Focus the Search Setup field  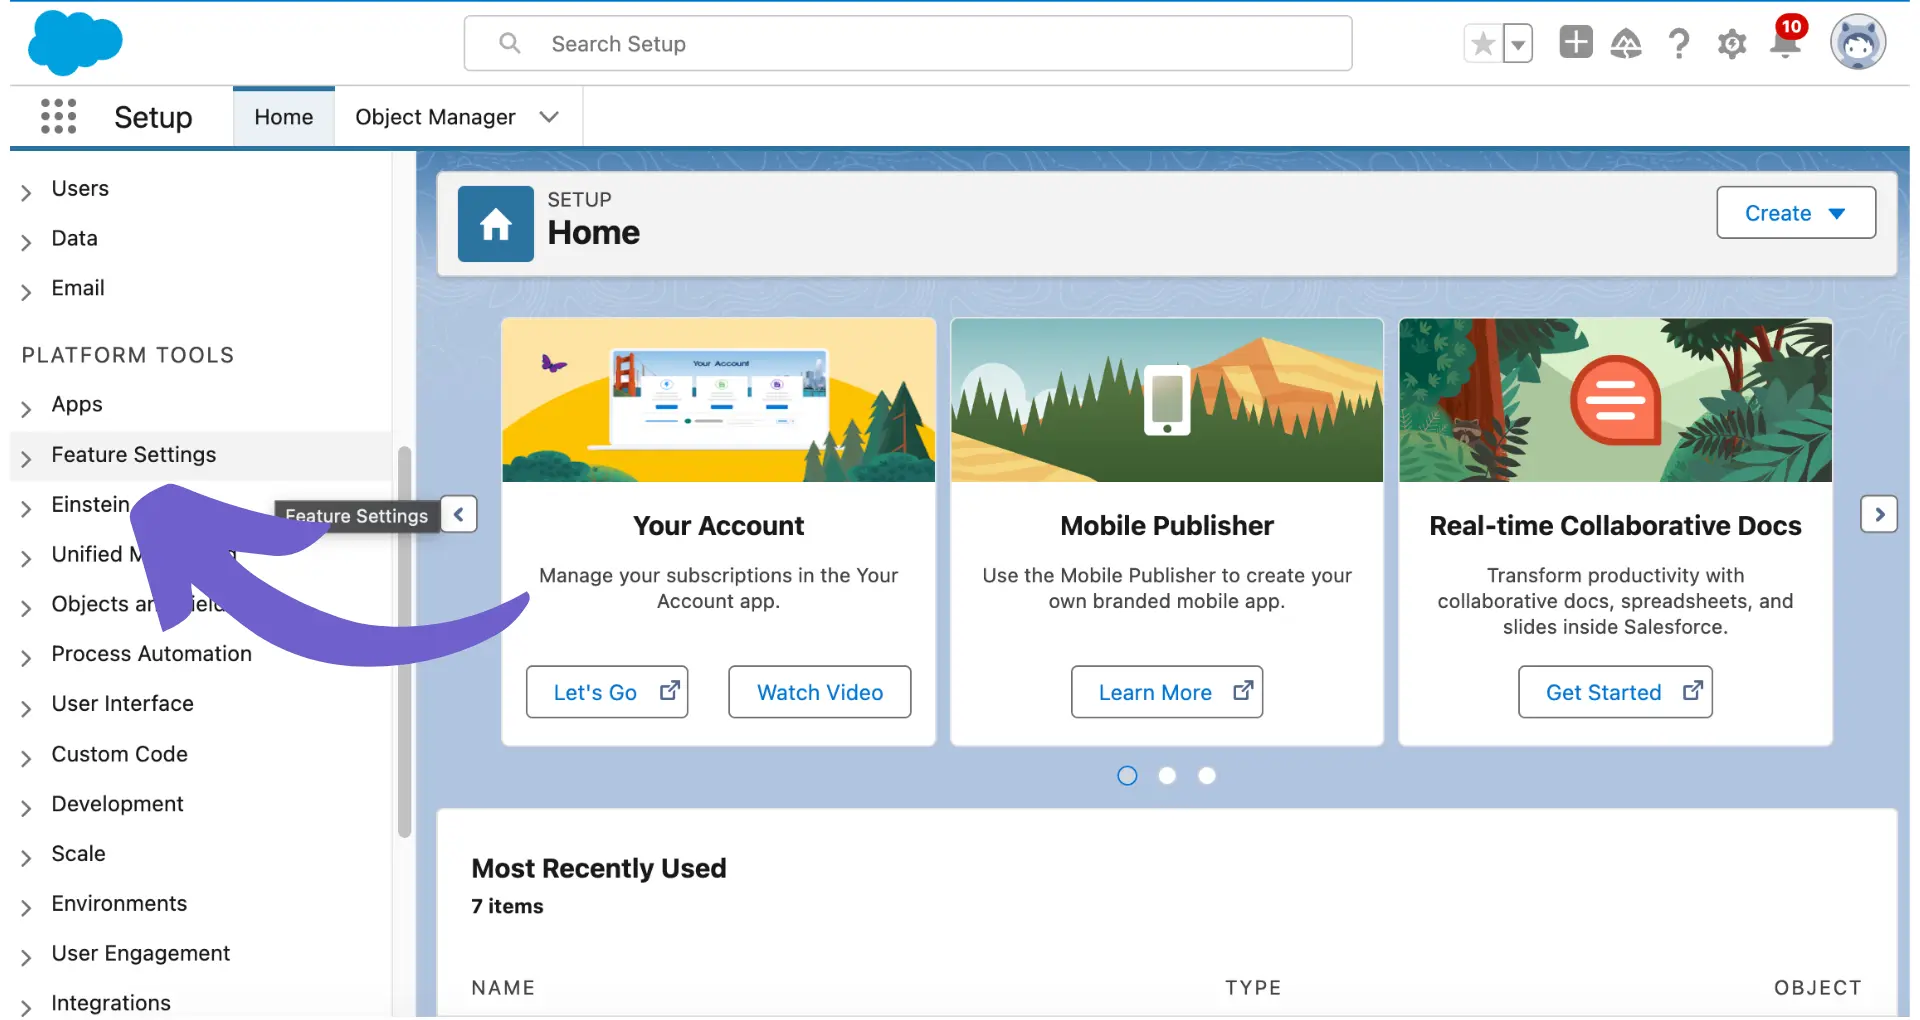point(908,44)
